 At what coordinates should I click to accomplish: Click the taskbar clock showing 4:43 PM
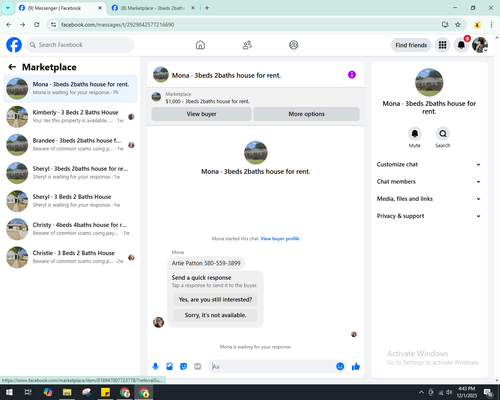(467, 392)
